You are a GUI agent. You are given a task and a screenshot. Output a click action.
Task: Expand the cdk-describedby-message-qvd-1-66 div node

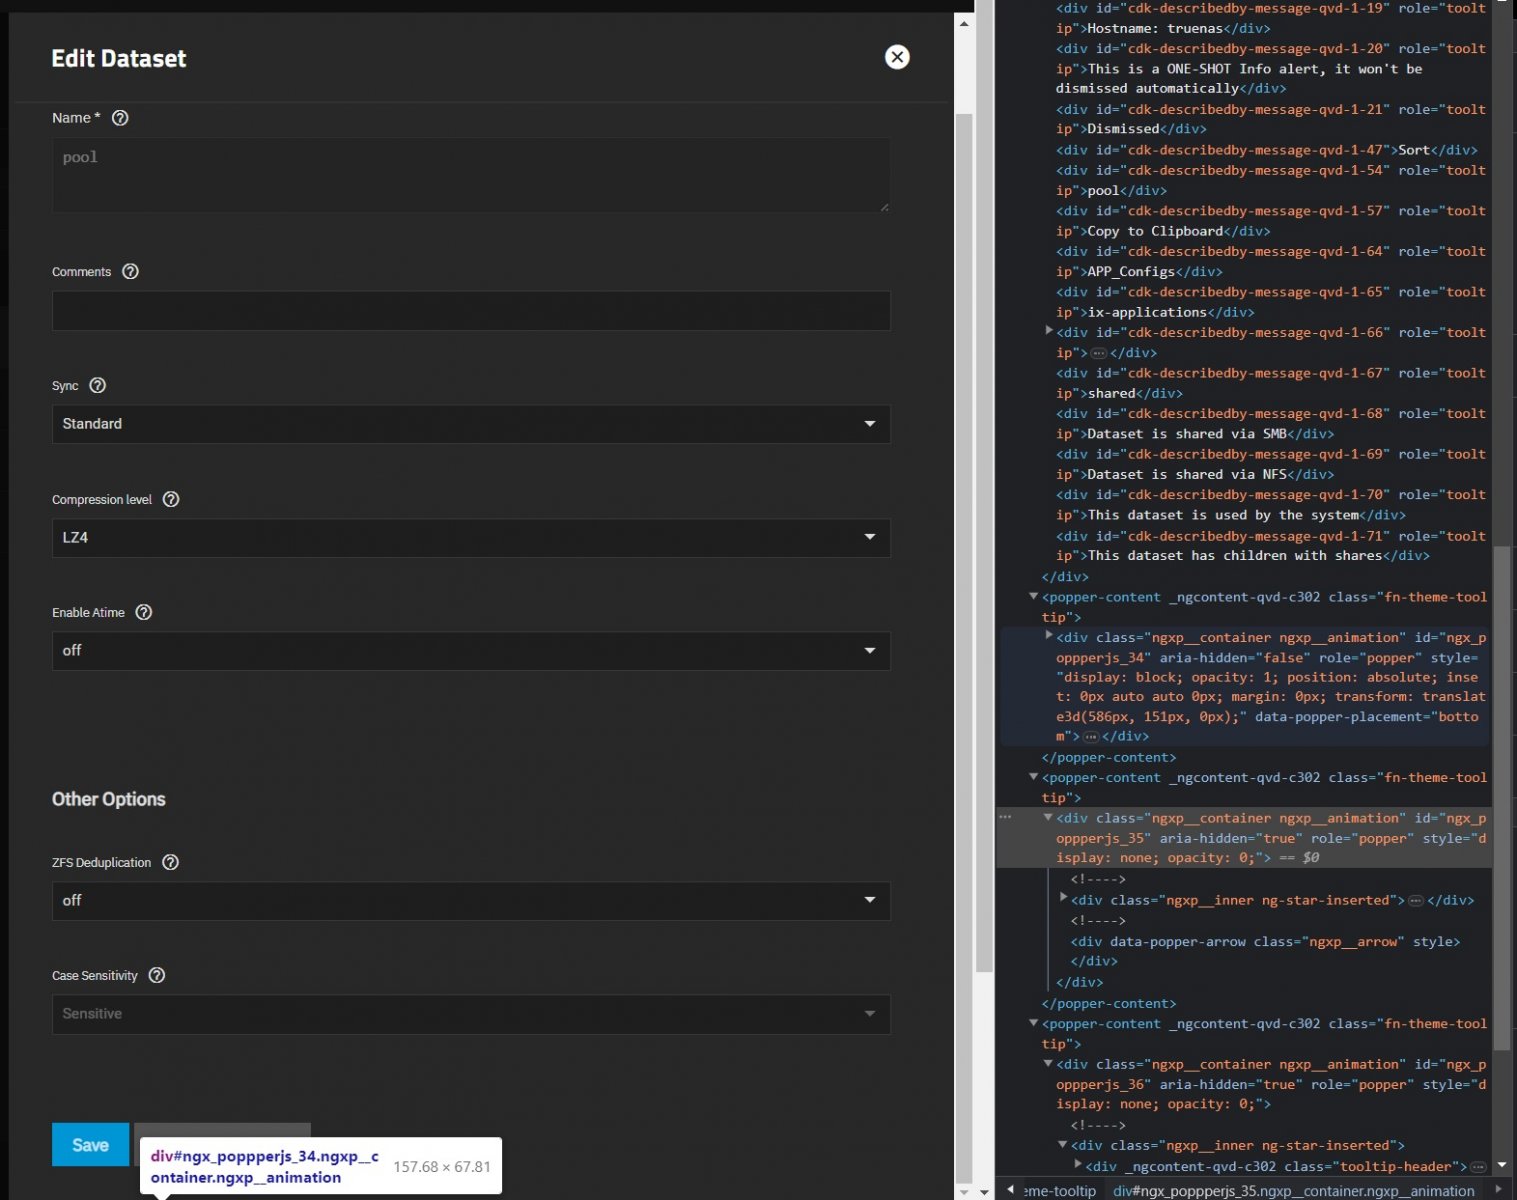click(x=1049, y=330)
